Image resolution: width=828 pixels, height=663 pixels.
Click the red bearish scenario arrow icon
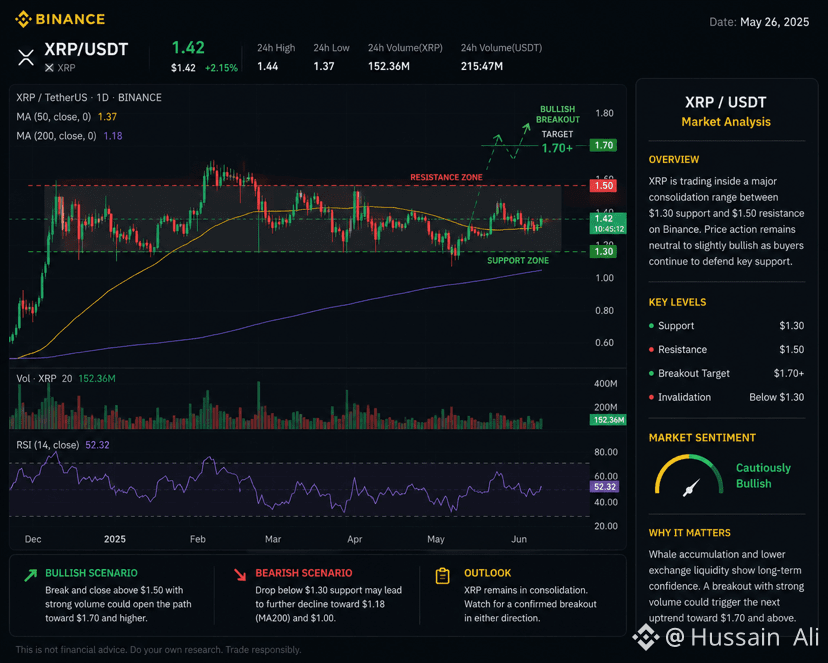(x=240, y=575)
